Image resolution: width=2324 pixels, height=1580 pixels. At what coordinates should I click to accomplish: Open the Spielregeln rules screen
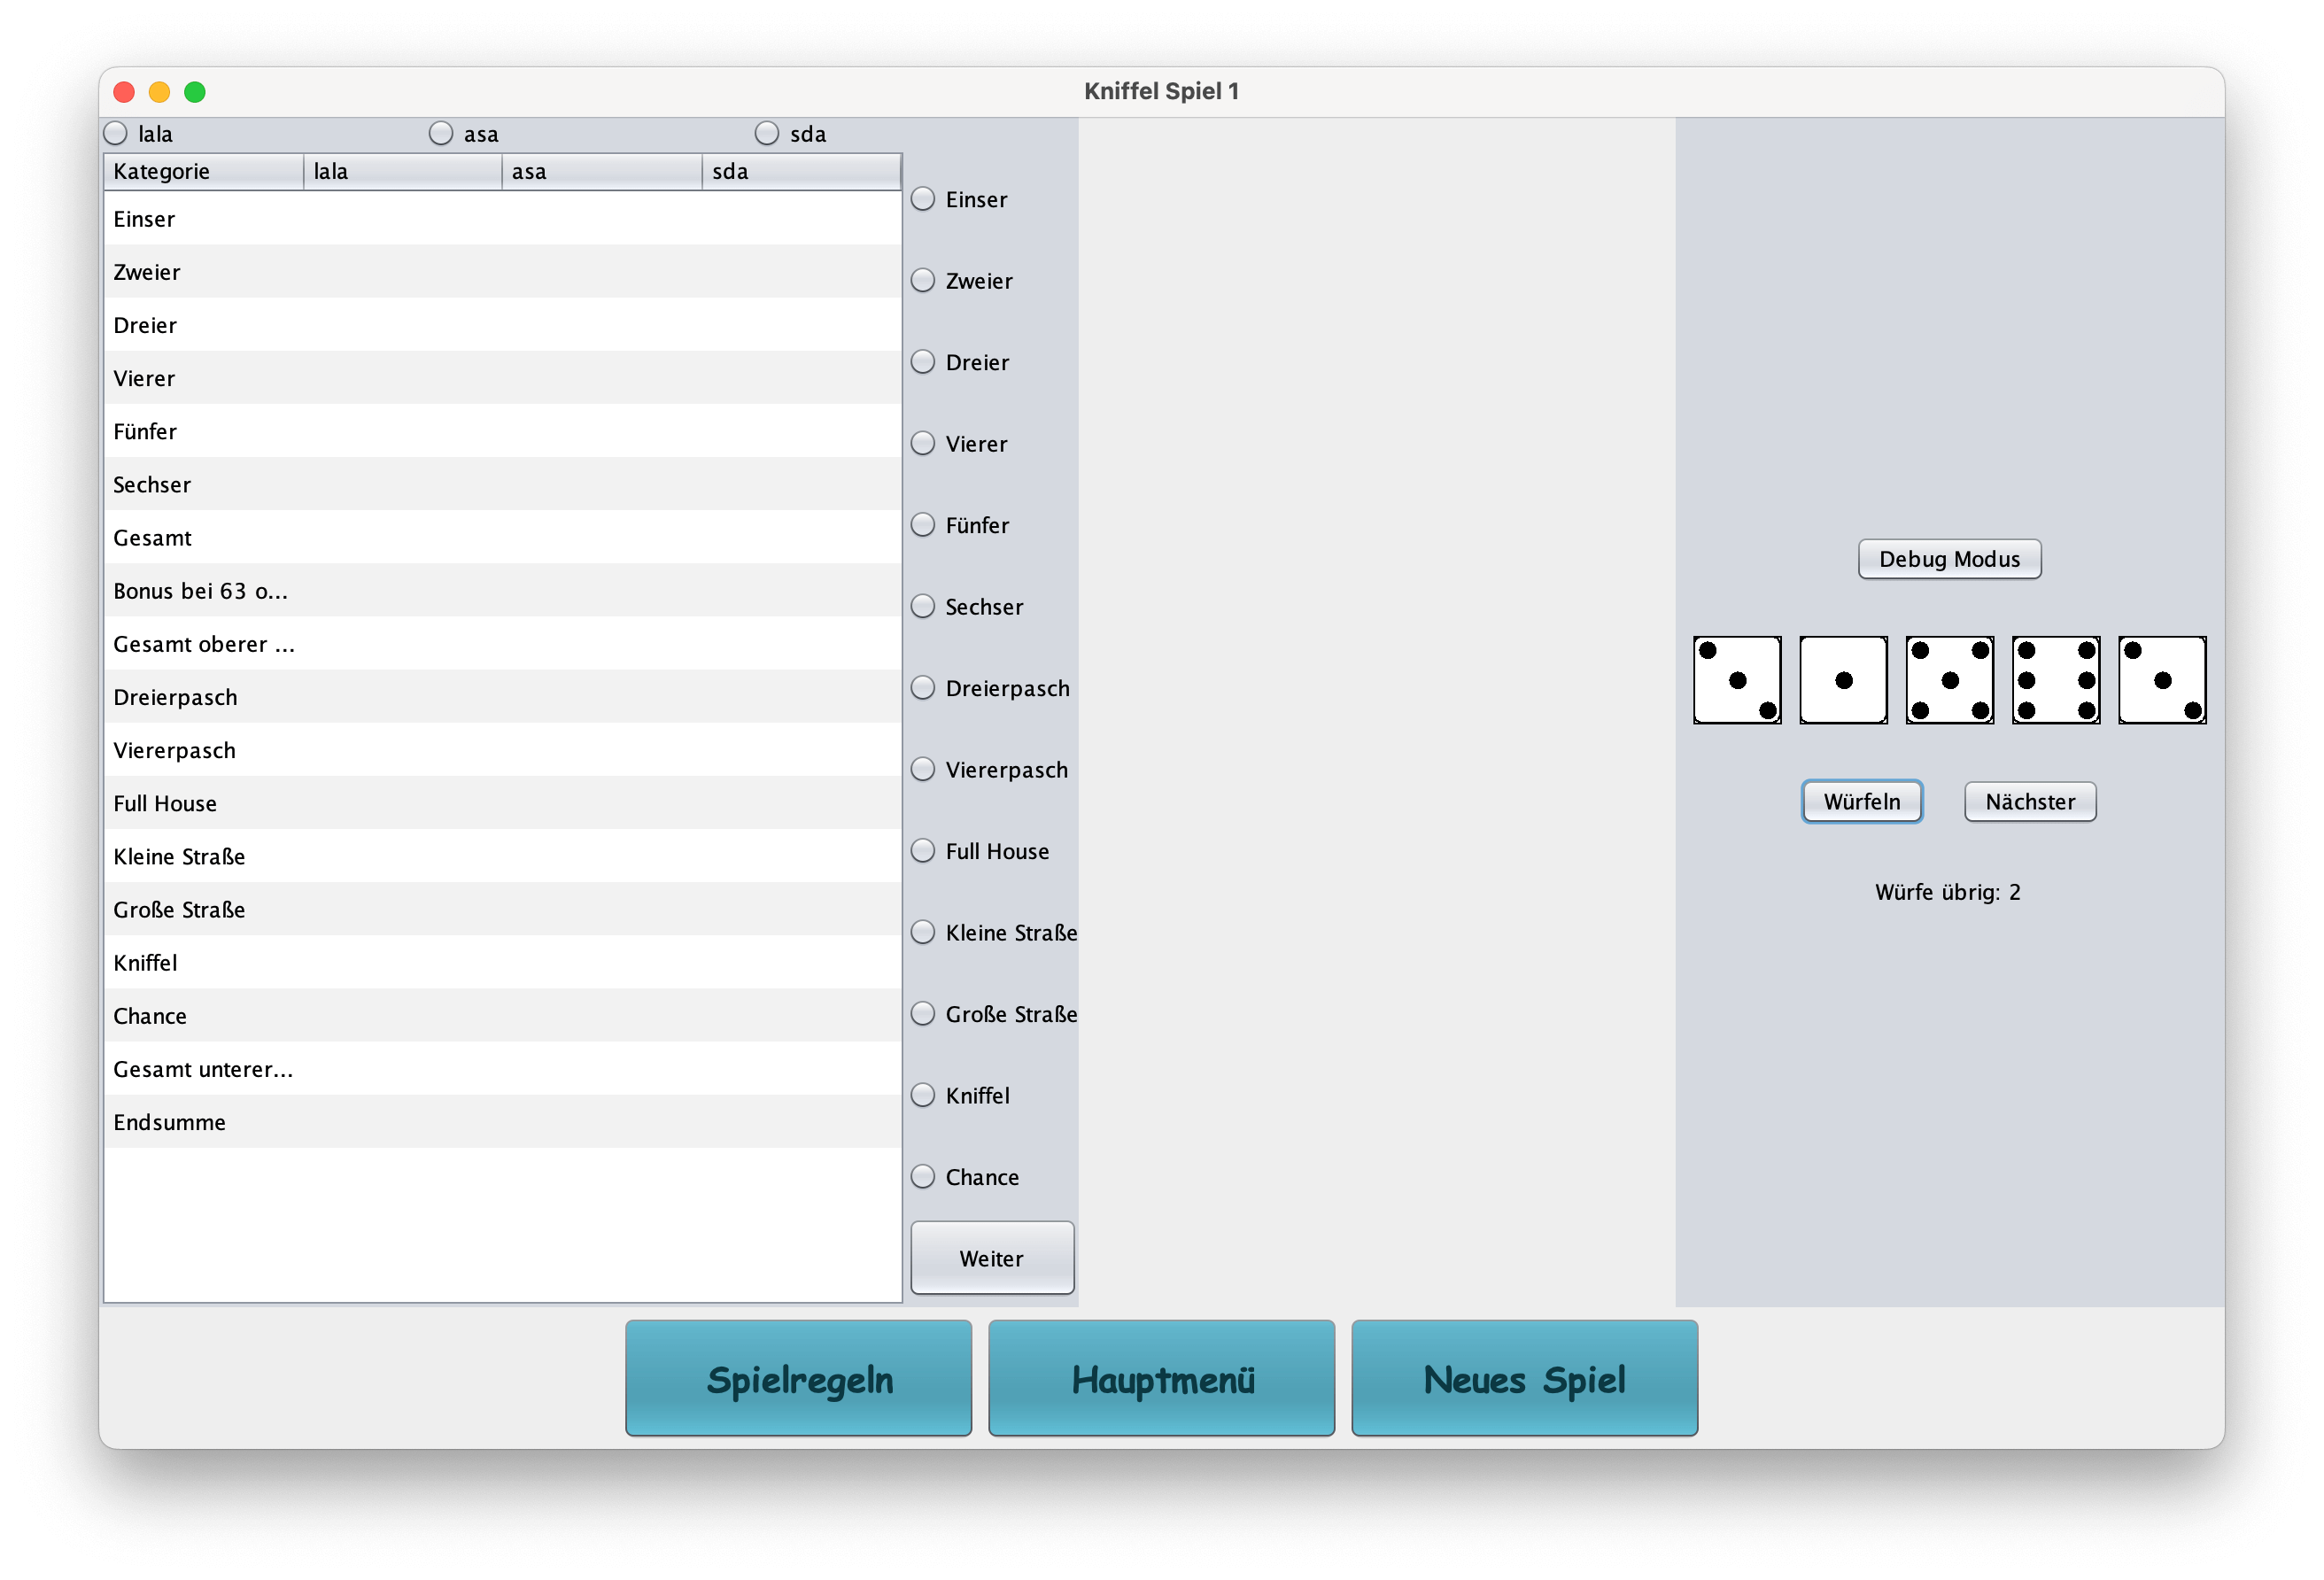pyautogui.click(x=798, y=1378)
